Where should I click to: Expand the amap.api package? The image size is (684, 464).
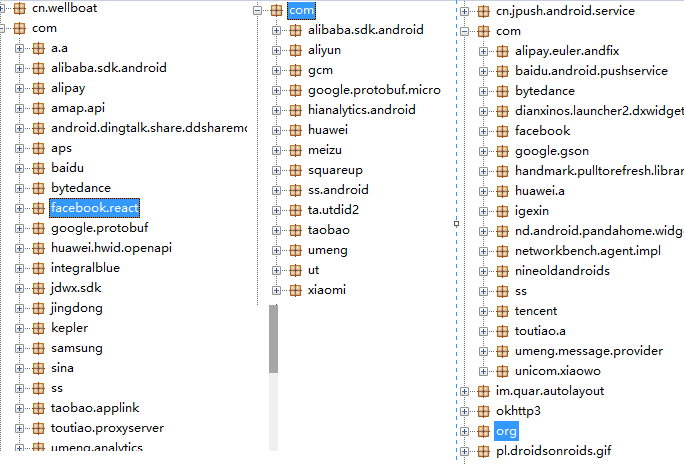click(x=19, y=108)
